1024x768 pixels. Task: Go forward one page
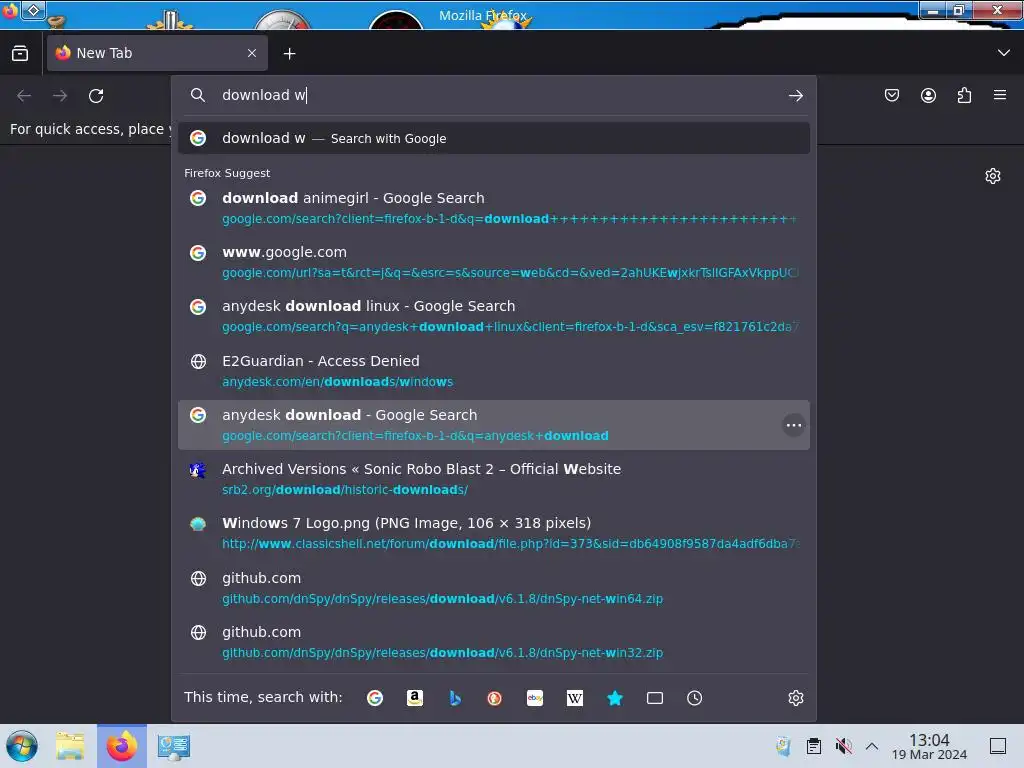60,96
